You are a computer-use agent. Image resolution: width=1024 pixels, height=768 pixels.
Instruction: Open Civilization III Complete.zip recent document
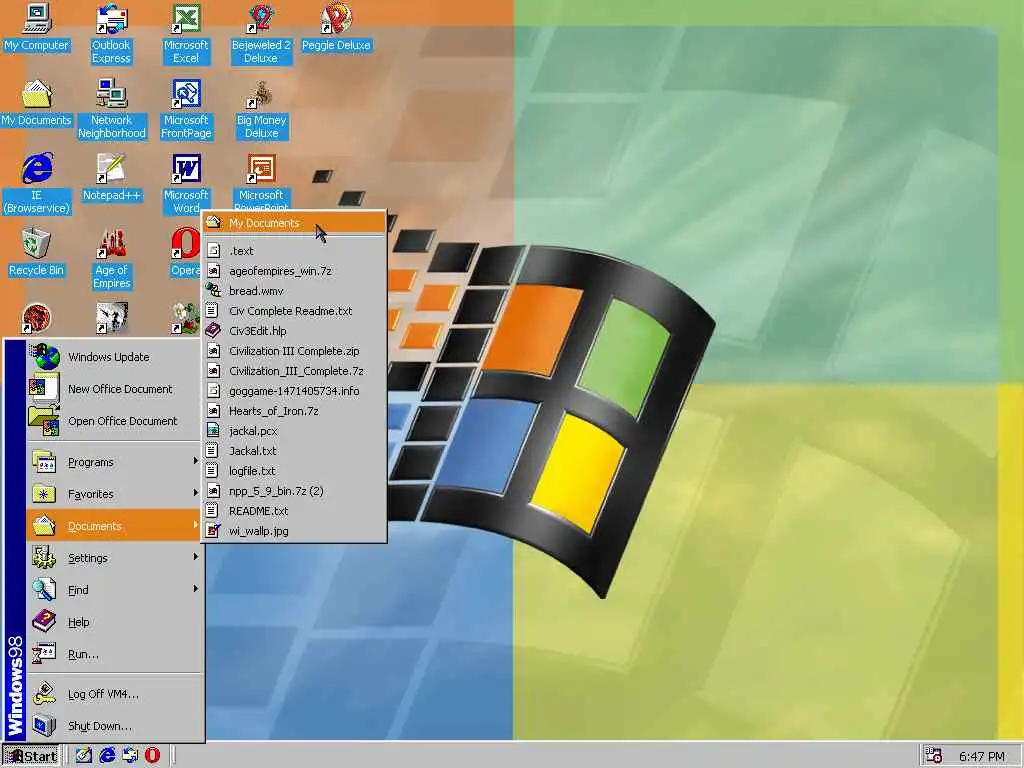tap(294, 351)
